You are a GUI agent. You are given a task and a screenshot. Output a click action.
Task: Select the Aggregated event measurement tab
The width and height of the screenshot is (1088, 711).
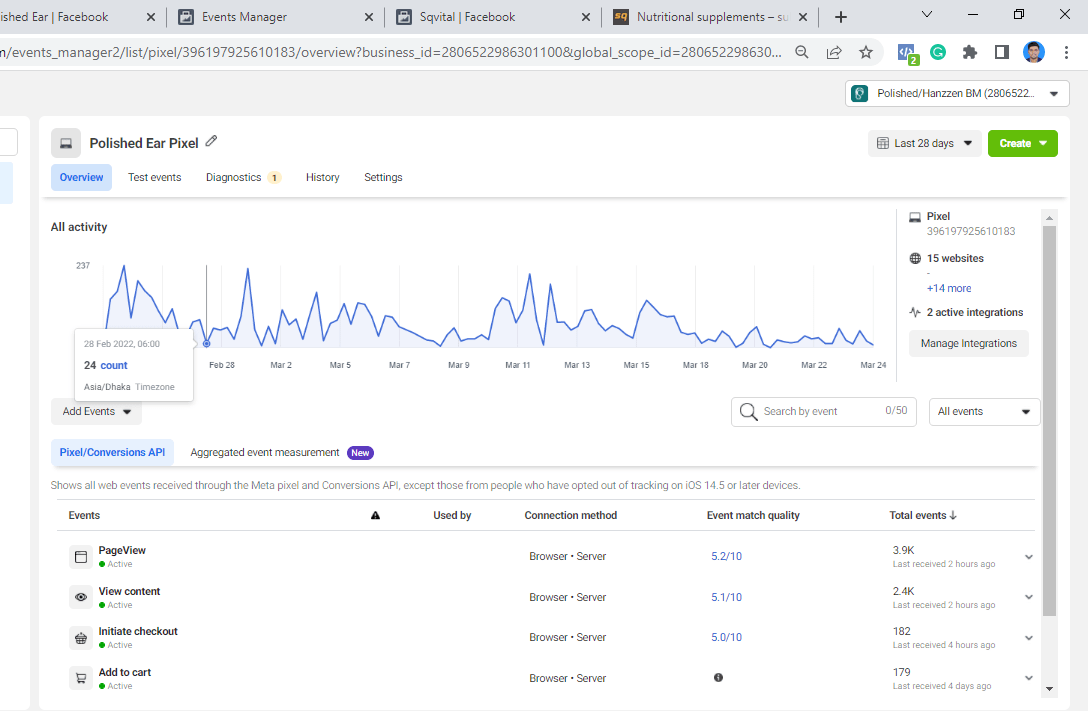[x=265, y=452]
